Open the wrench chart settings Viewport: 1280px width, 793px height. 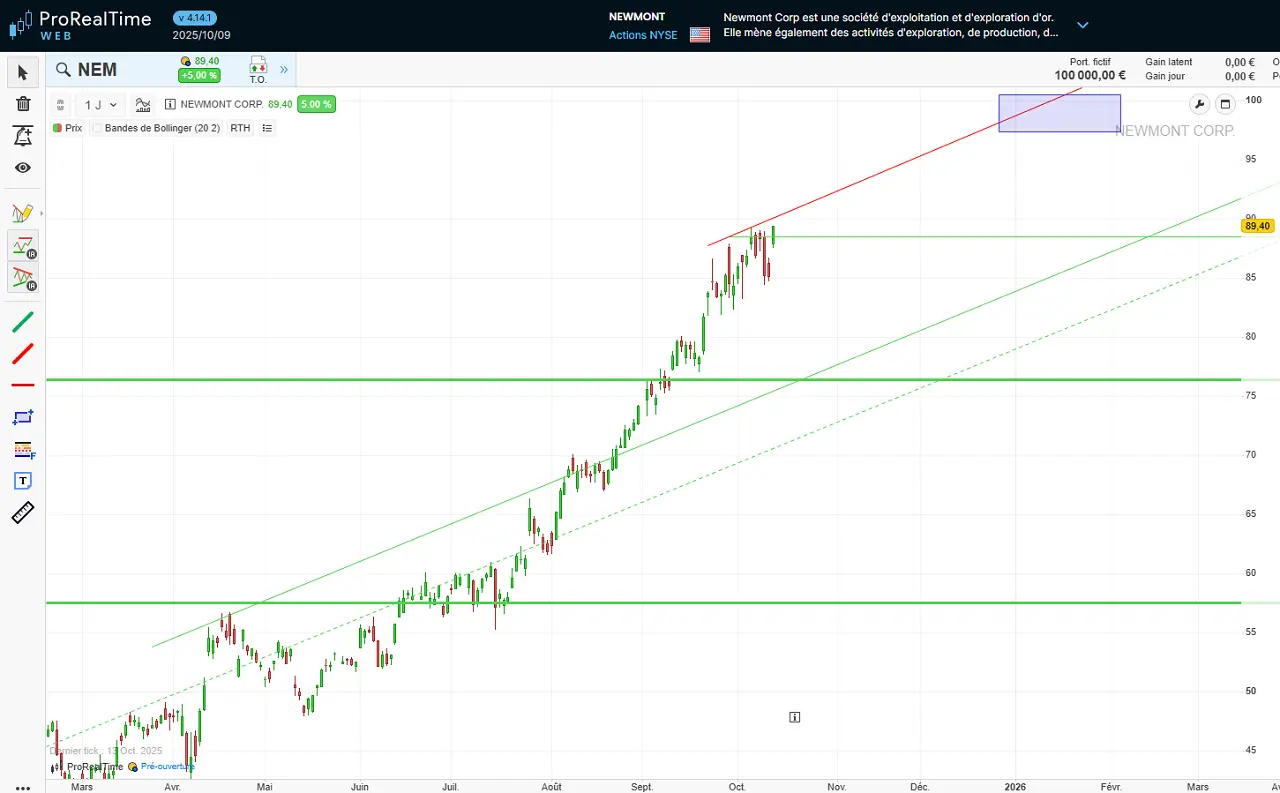click(1200, 104)
